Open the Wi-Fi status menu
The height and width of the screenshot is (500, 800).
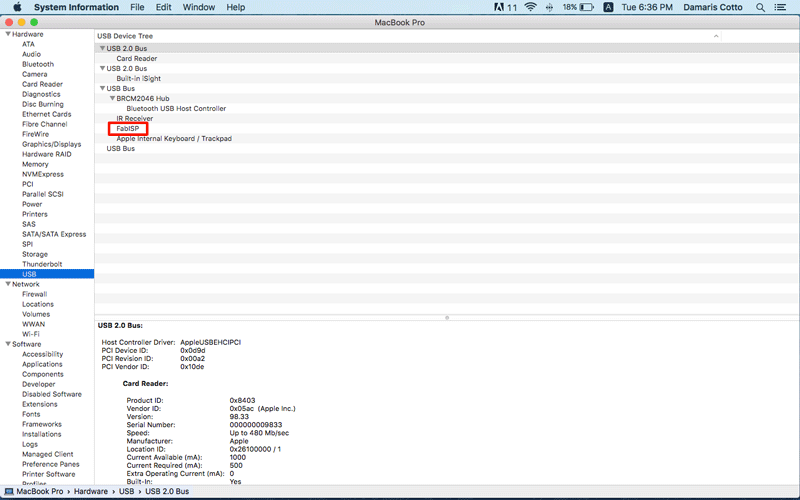(531, 7)
